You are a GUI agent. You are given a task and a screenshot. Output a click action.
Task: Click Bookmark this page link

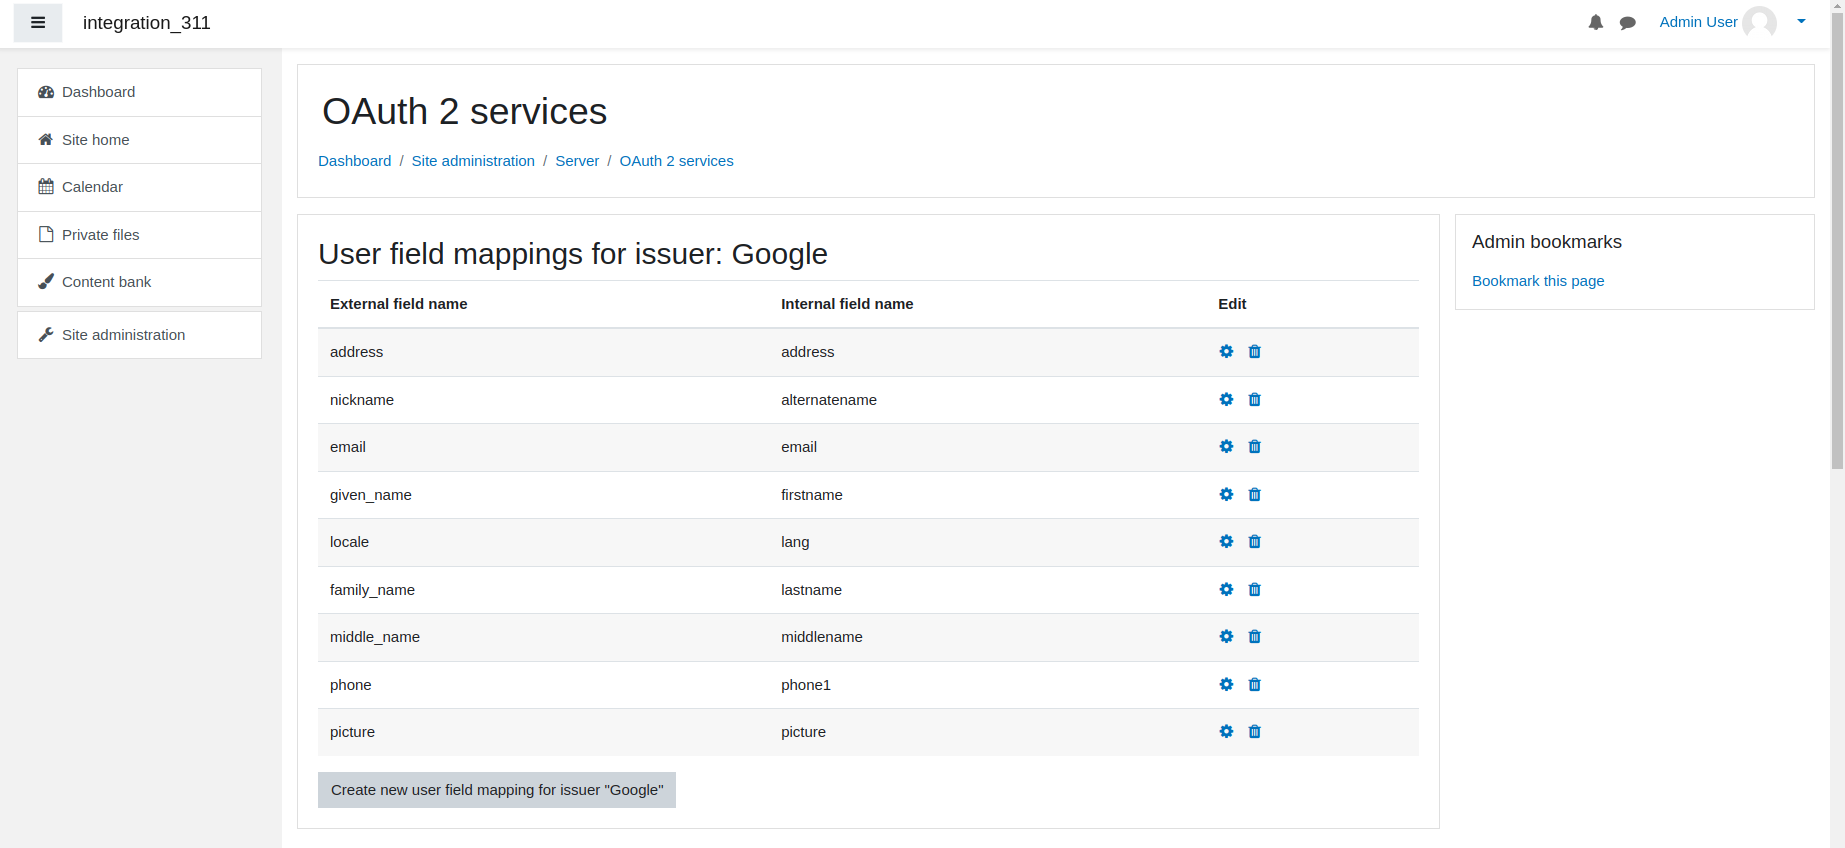[x=1538, y=281]
